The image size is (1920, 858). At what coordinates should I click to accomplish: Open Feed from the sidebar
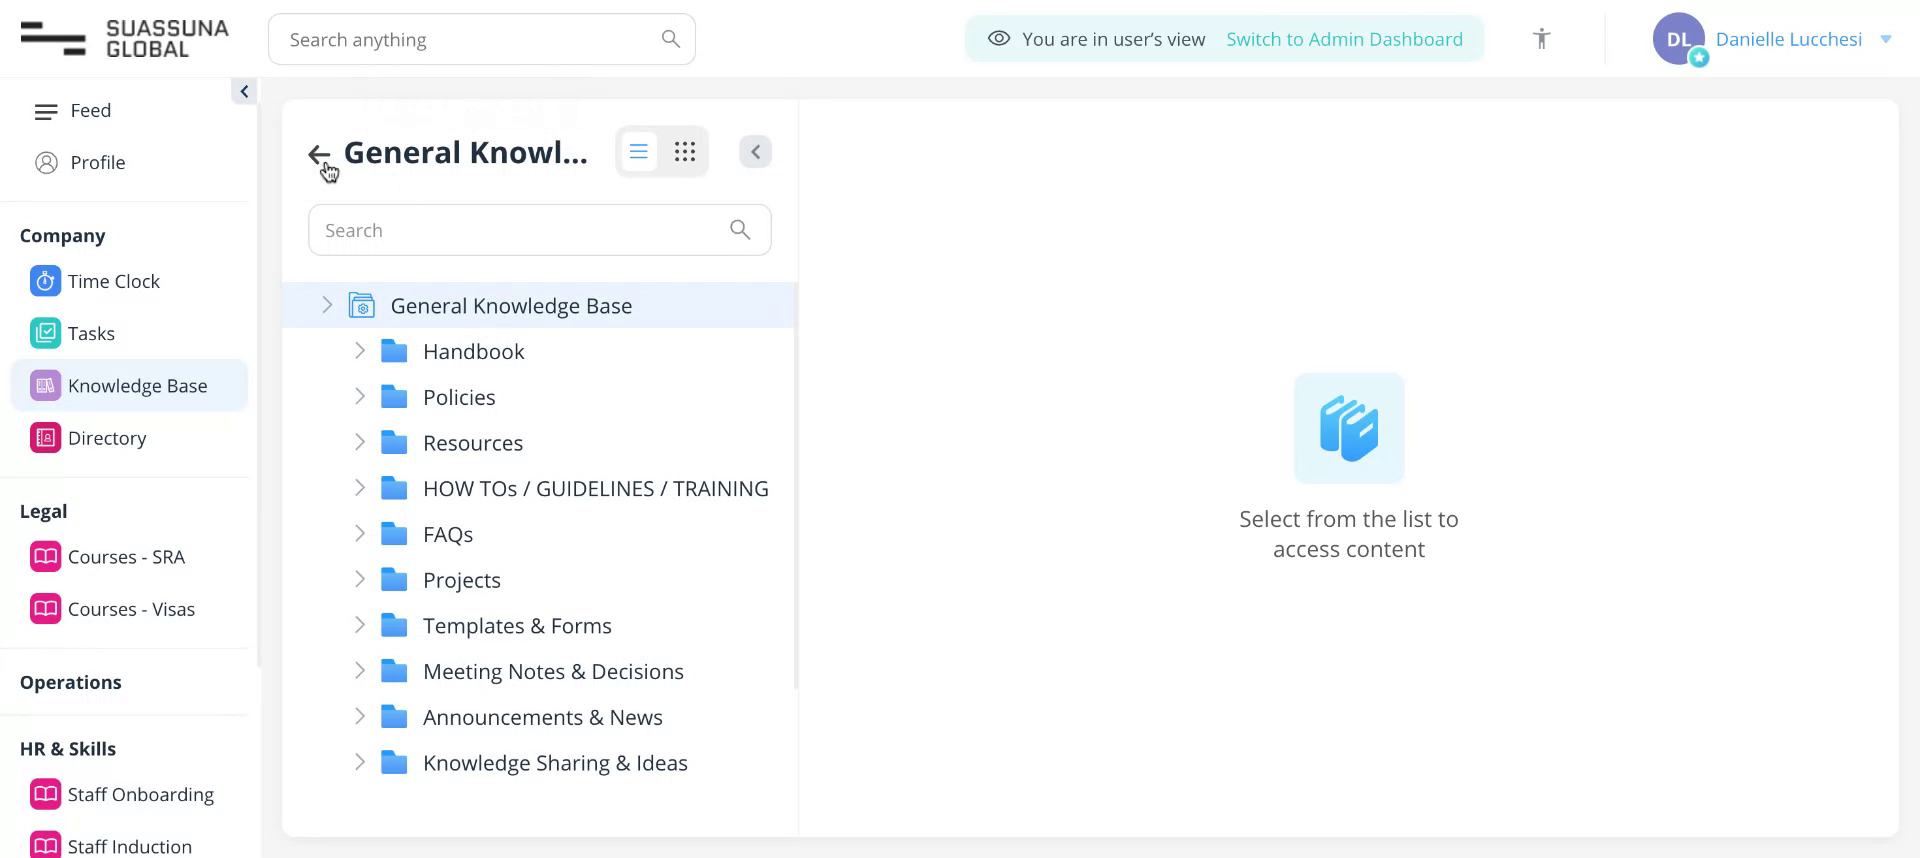[90, 111]
